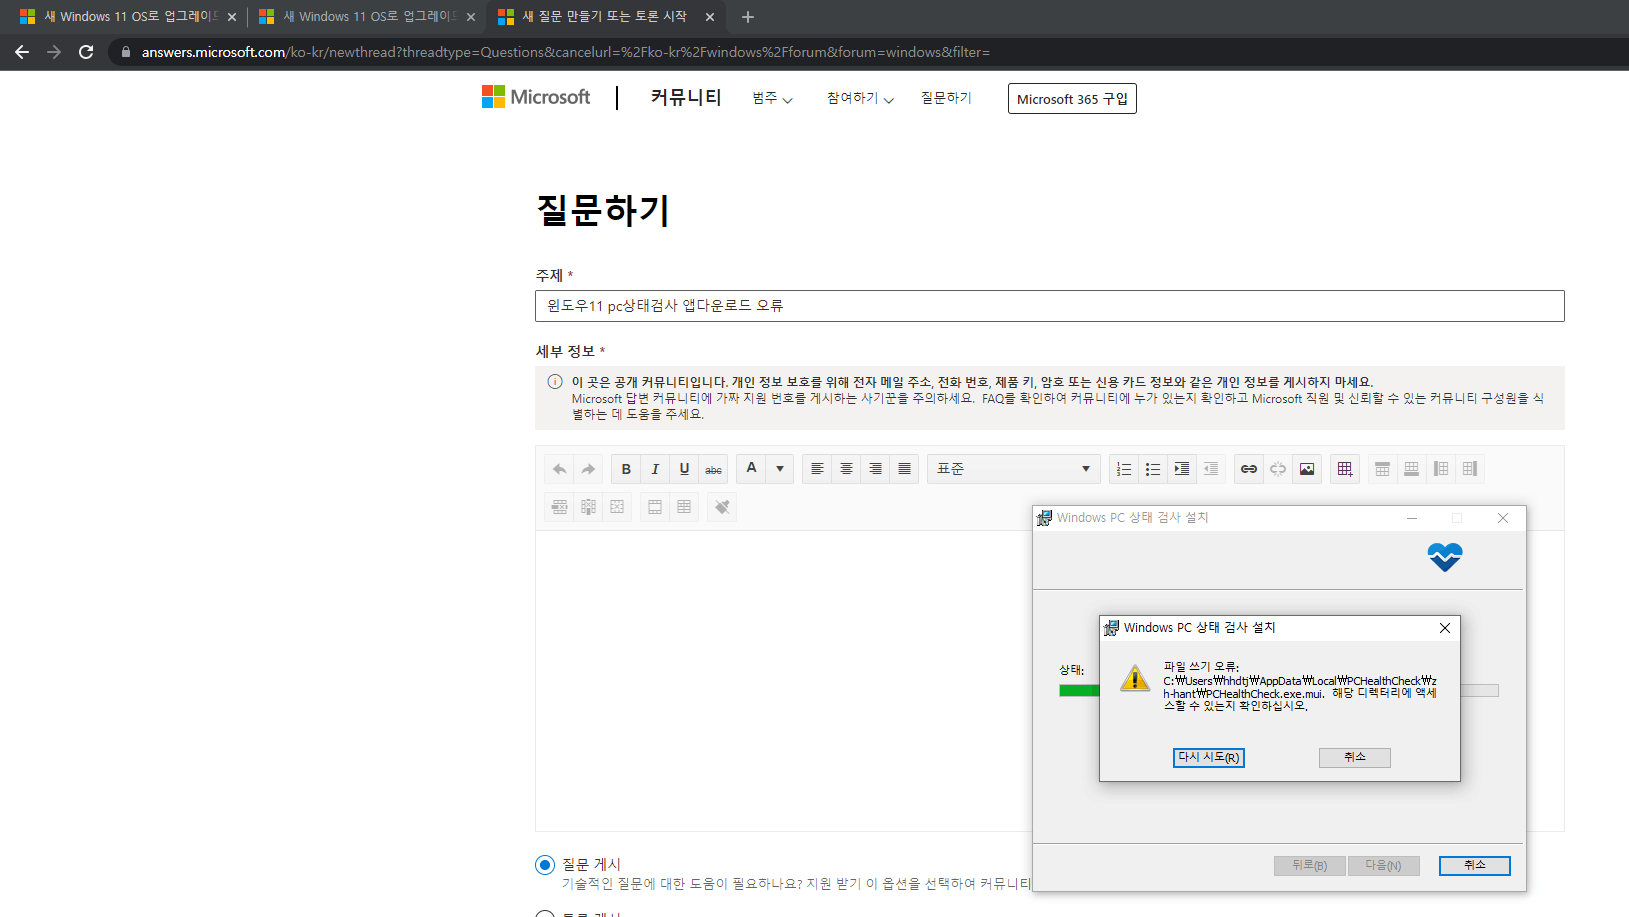Delete the table column

point(589,507)
